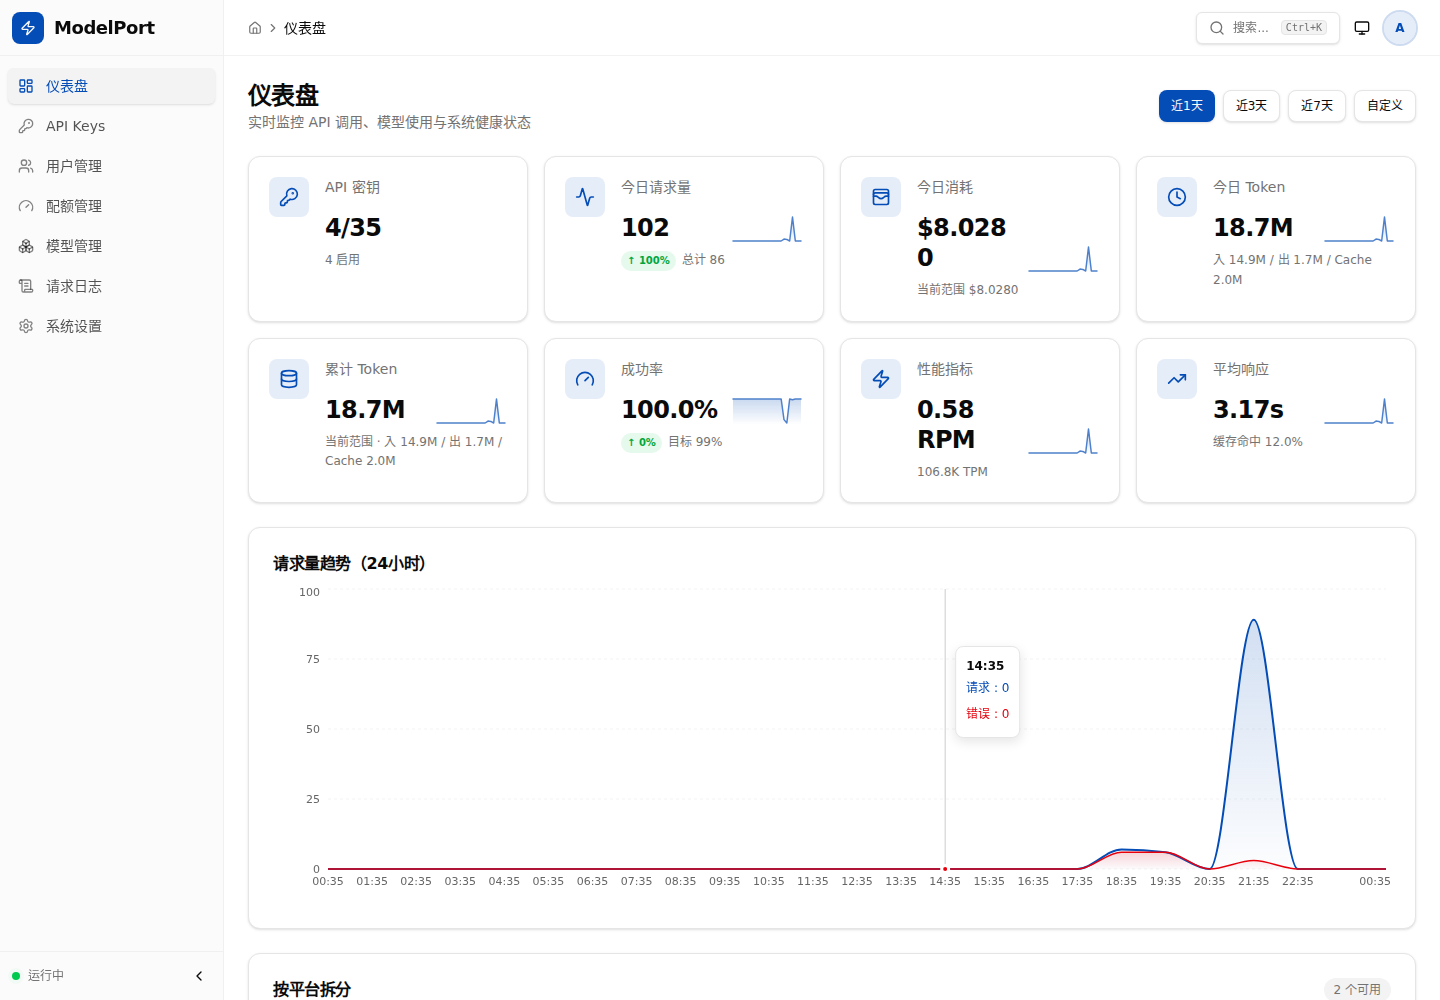
Task: Open 系统设置 page
Action: [x=111, y=326]
